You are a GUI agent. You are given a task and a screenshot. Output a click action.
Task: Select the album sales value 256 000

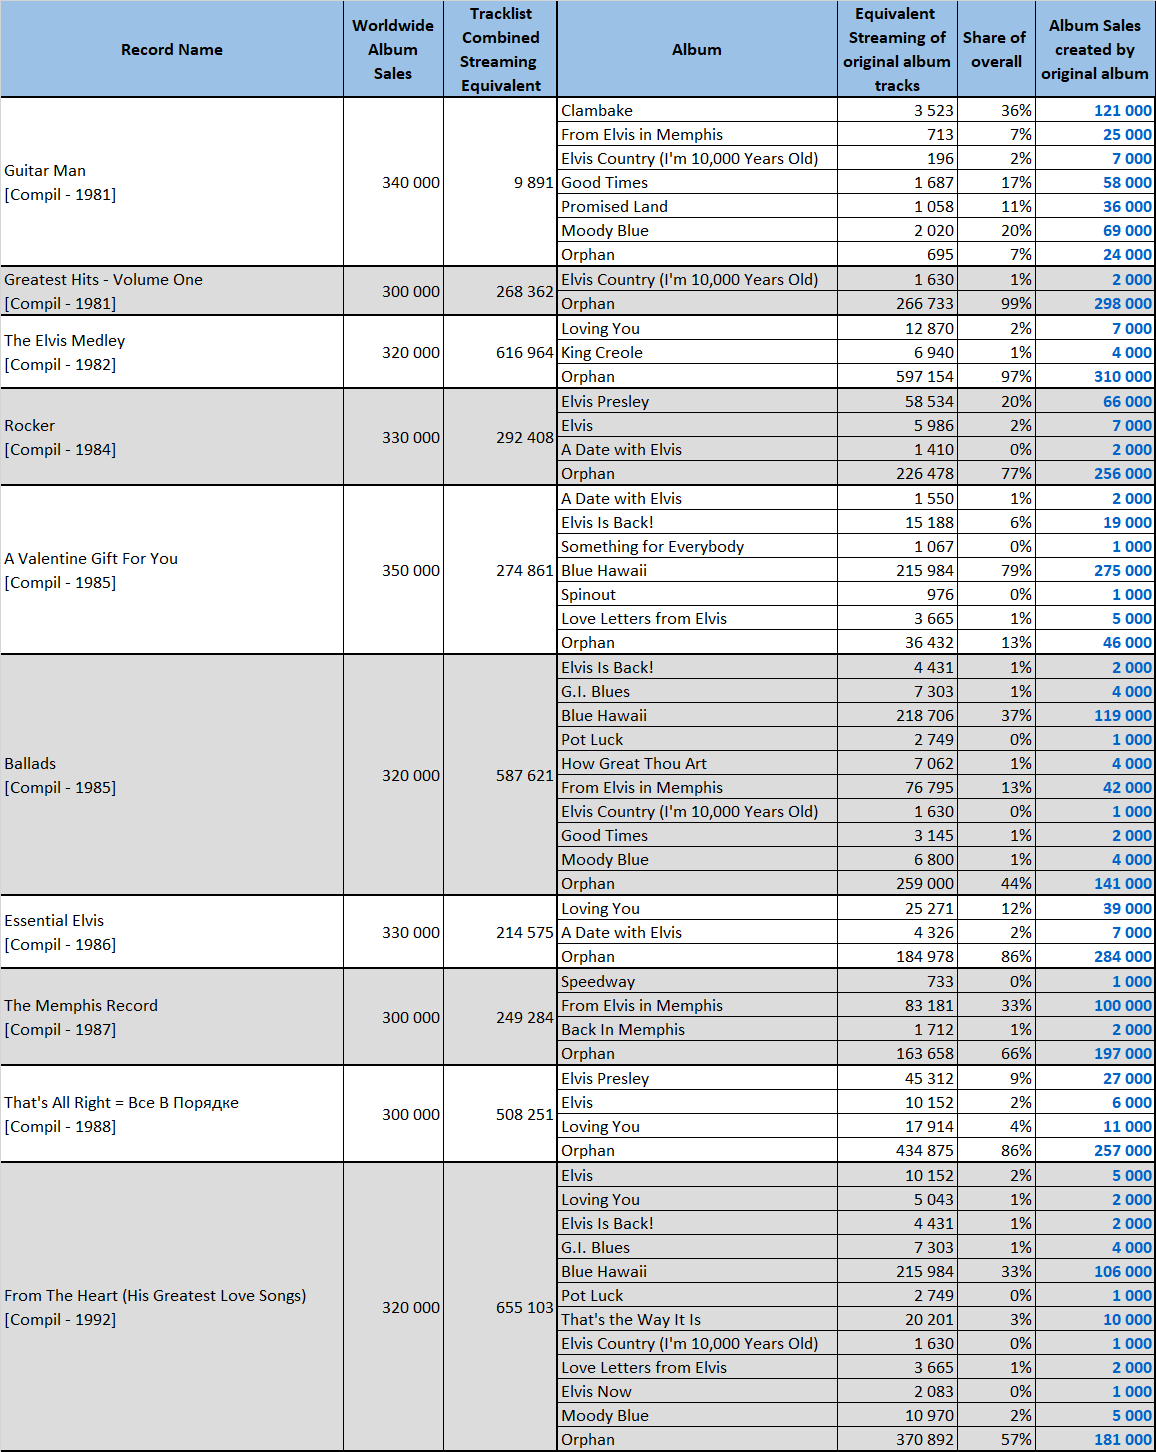1095,473
